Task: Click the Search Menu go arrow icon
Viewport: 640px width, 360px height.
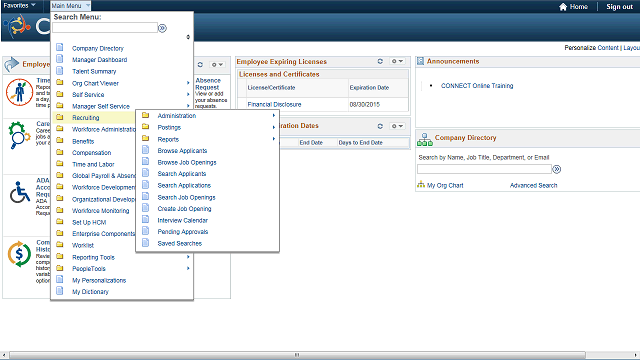Action: click(x=162, y=28)
